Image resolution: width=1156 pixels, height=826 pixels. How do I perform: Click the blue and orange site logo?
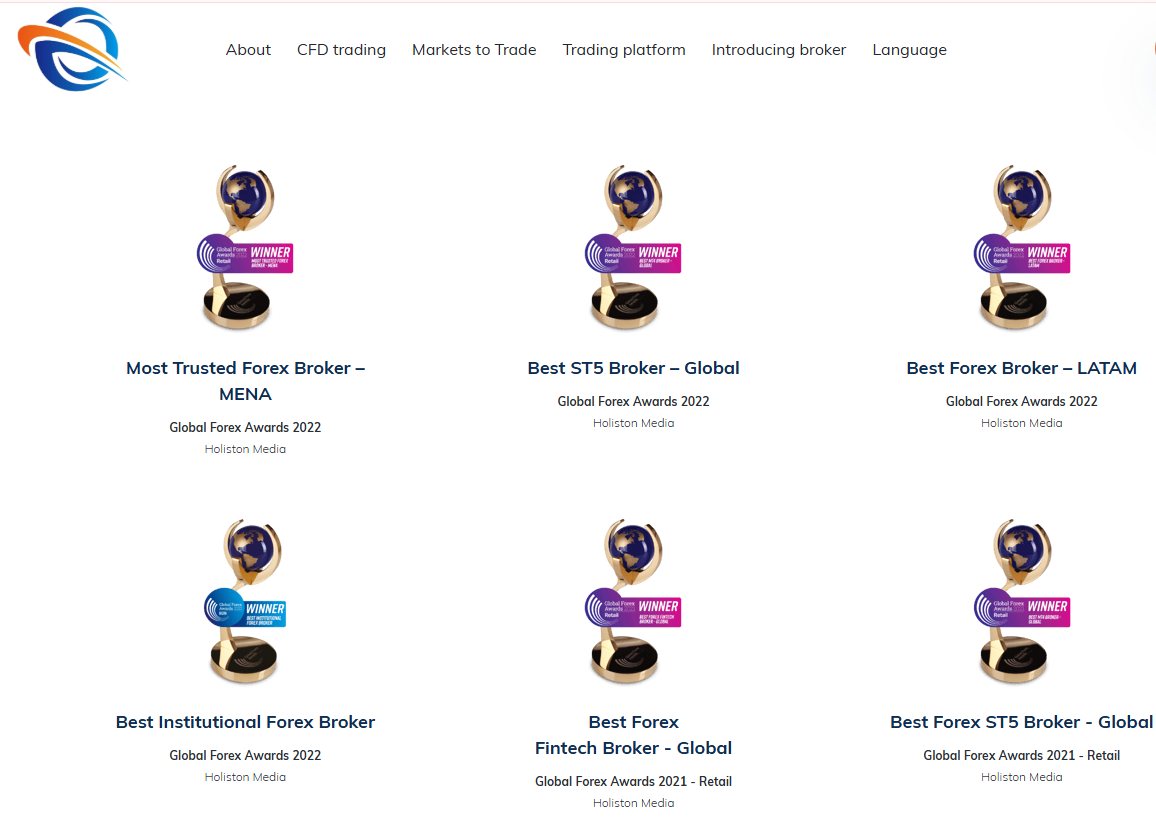coord(71,49)
